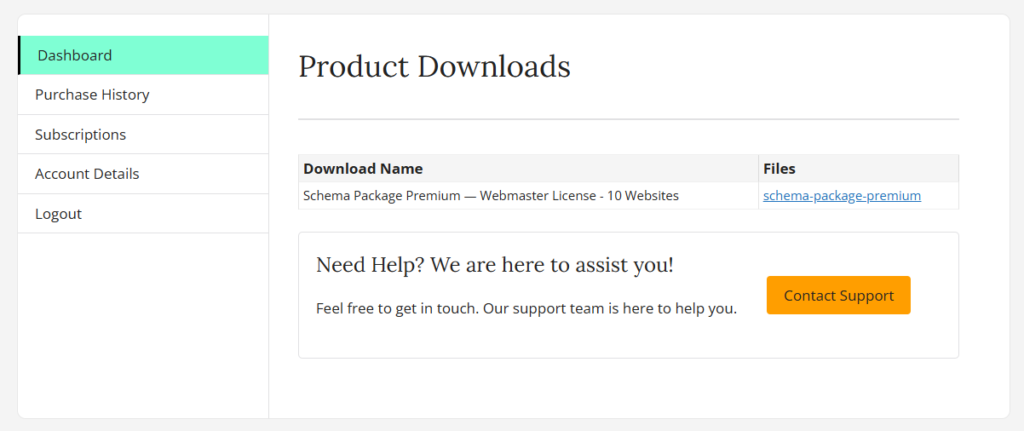Open the Dashboard sidebar item
Viewport: 1024px width, 431px height.
tap(75, 55)
